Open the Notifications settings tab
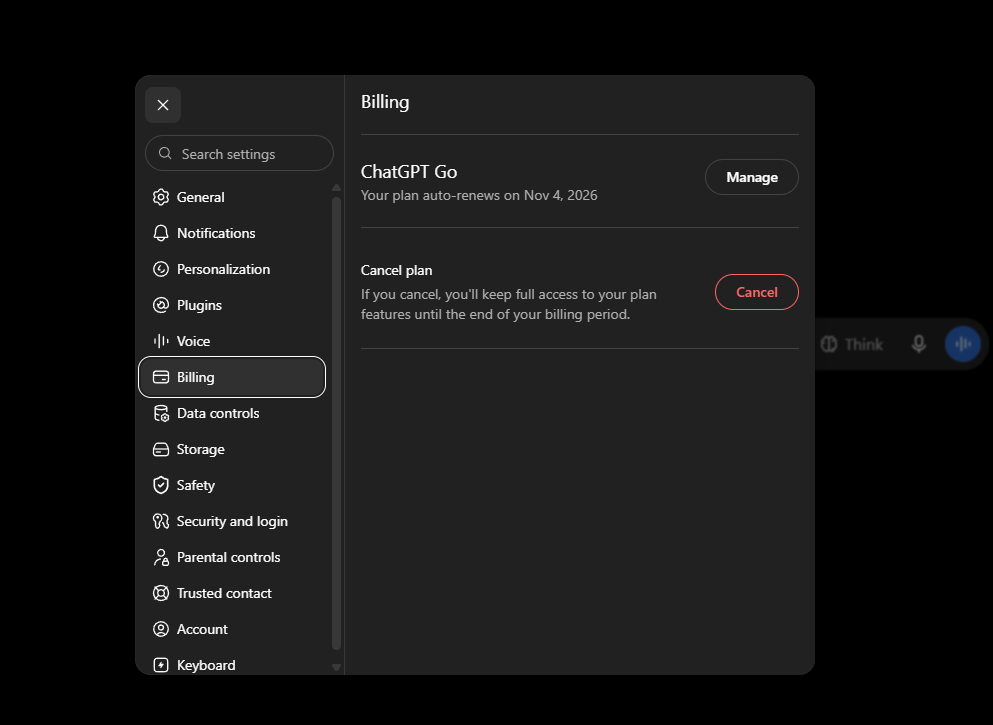Image resolution: width=993 pixels, height=725 pixels. click(232, 233)
